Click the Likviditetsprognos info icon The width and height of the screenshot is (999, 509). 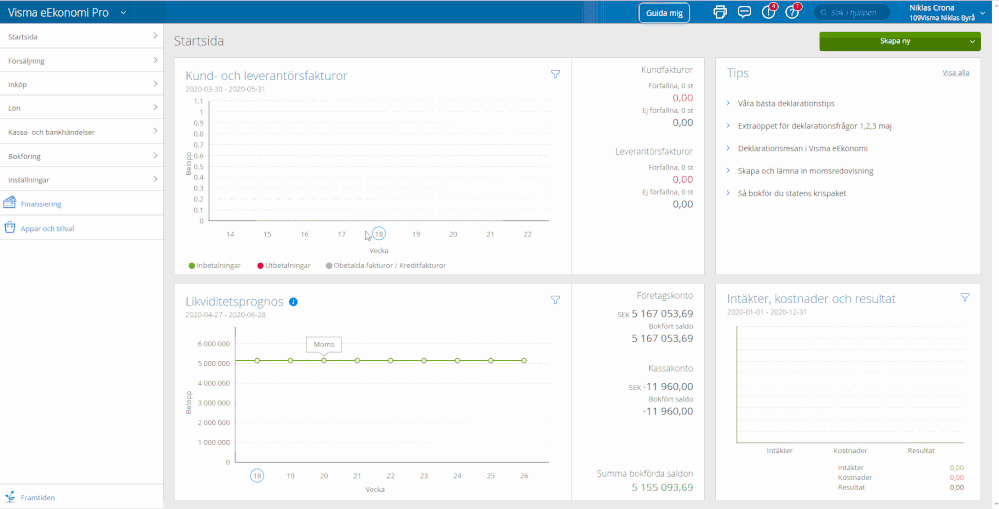(x=293, y=301)
